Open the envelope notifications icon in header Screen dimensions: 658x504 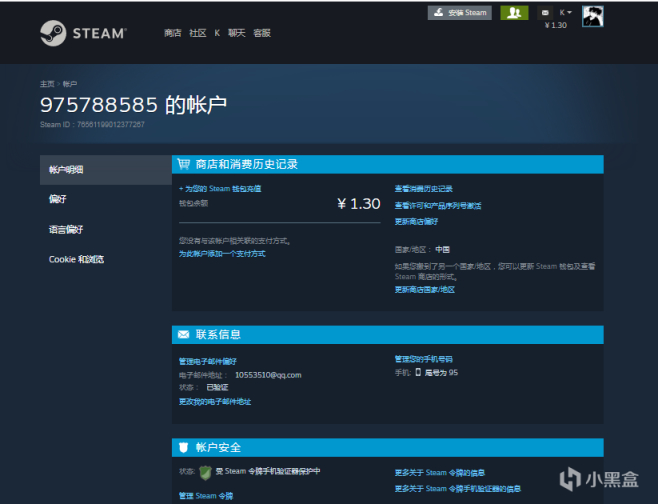click(545, 13)
